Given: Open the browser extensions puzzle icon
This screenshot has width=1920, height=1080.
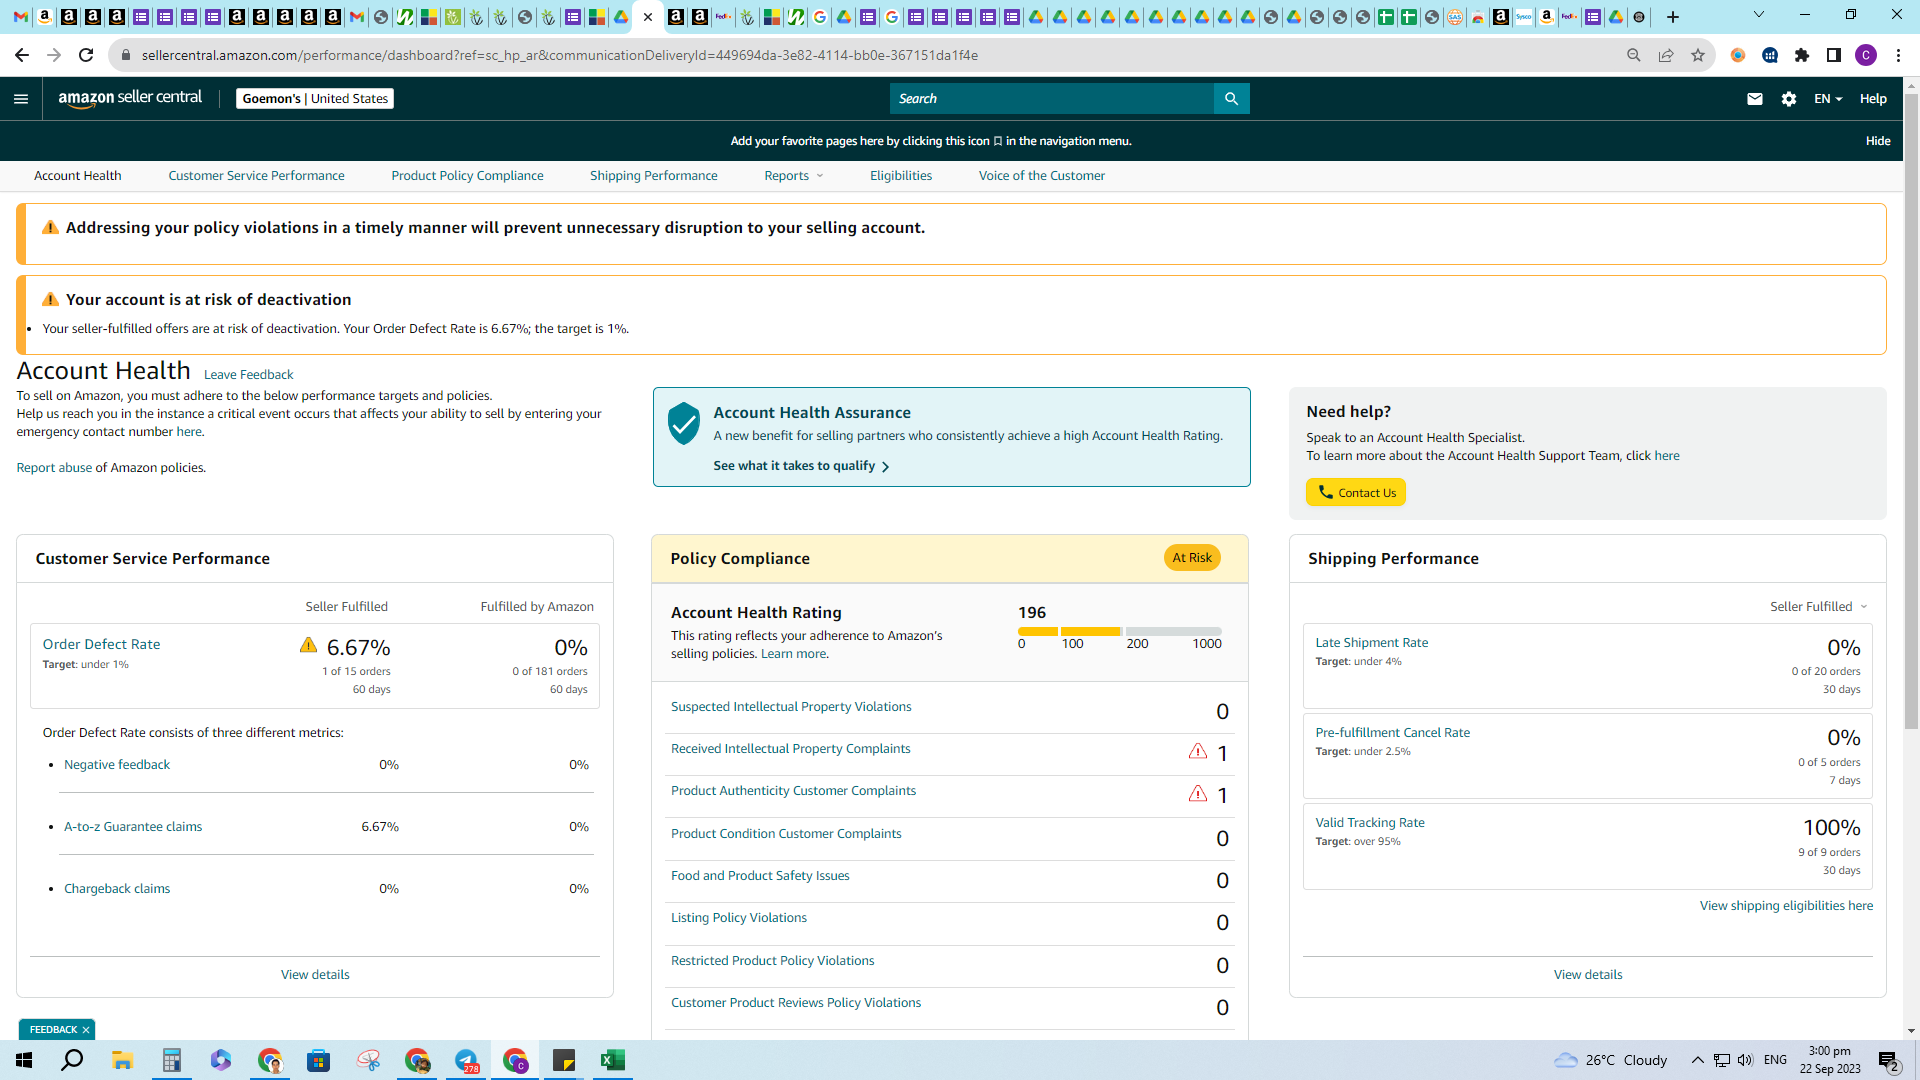Looking at the screenshot, I should pos(1802,55).
